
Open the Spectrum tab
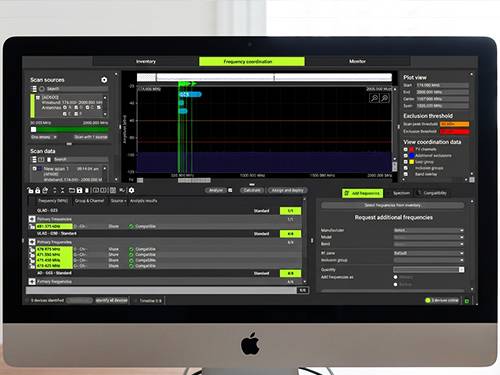pyautogui.click(x=399, y=193)
